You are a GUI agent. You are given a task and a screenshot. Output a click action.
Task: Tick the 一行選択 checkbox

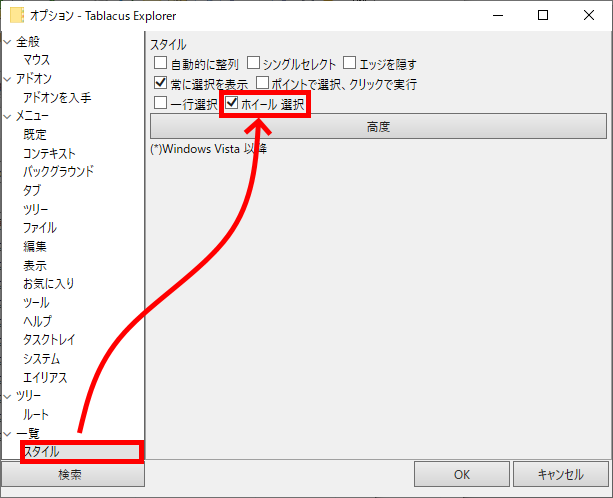(160, 103)
